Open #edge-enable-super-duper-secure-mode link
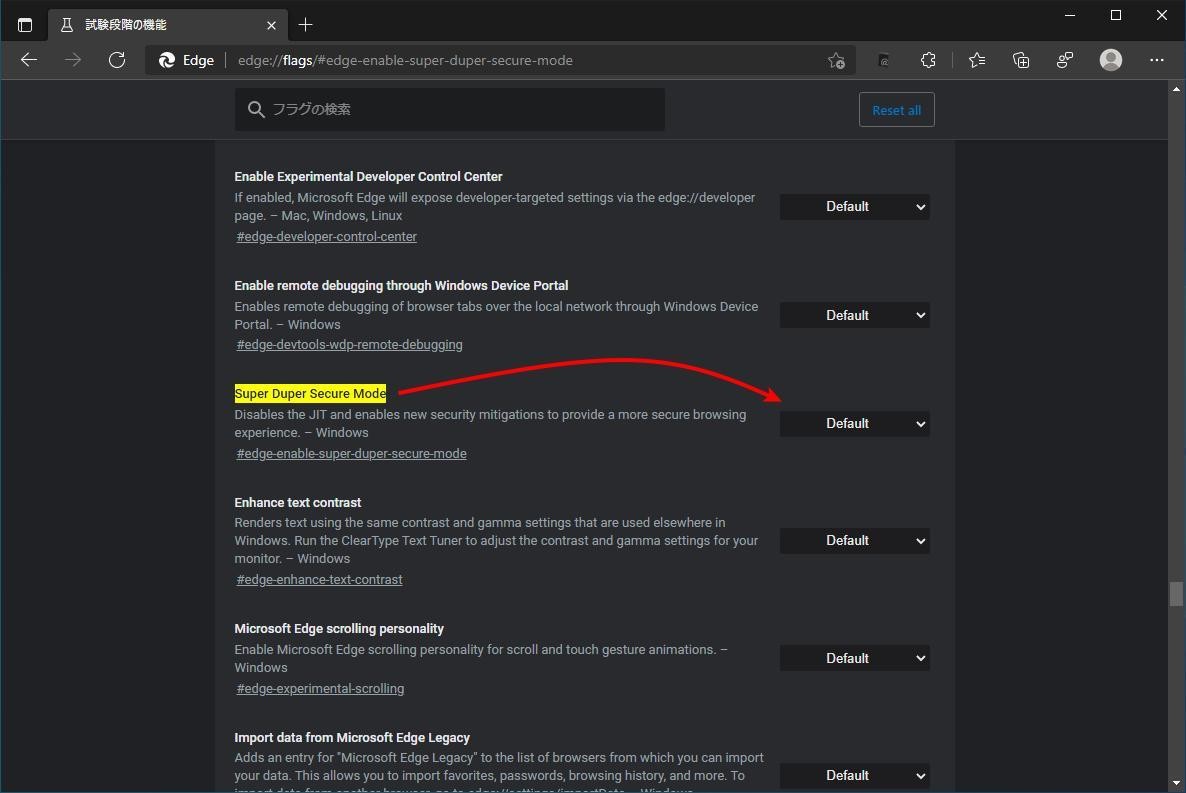The height and width of the screenshot is (793, 1186). click(352, 454)
